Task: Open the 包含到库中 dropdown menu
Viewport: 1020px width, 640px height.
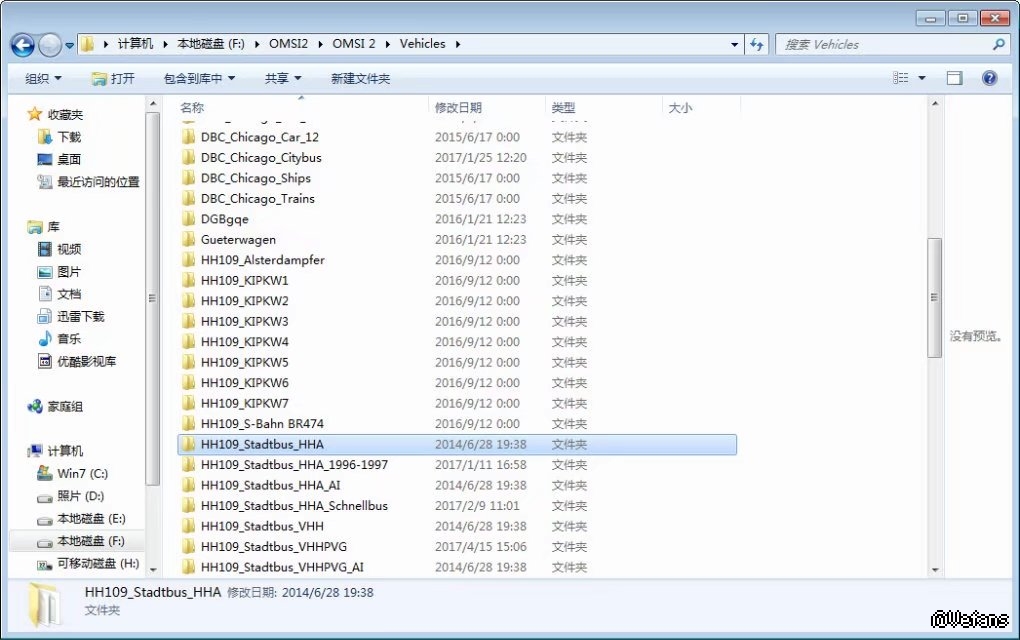Action: click(x=199, y=79)
